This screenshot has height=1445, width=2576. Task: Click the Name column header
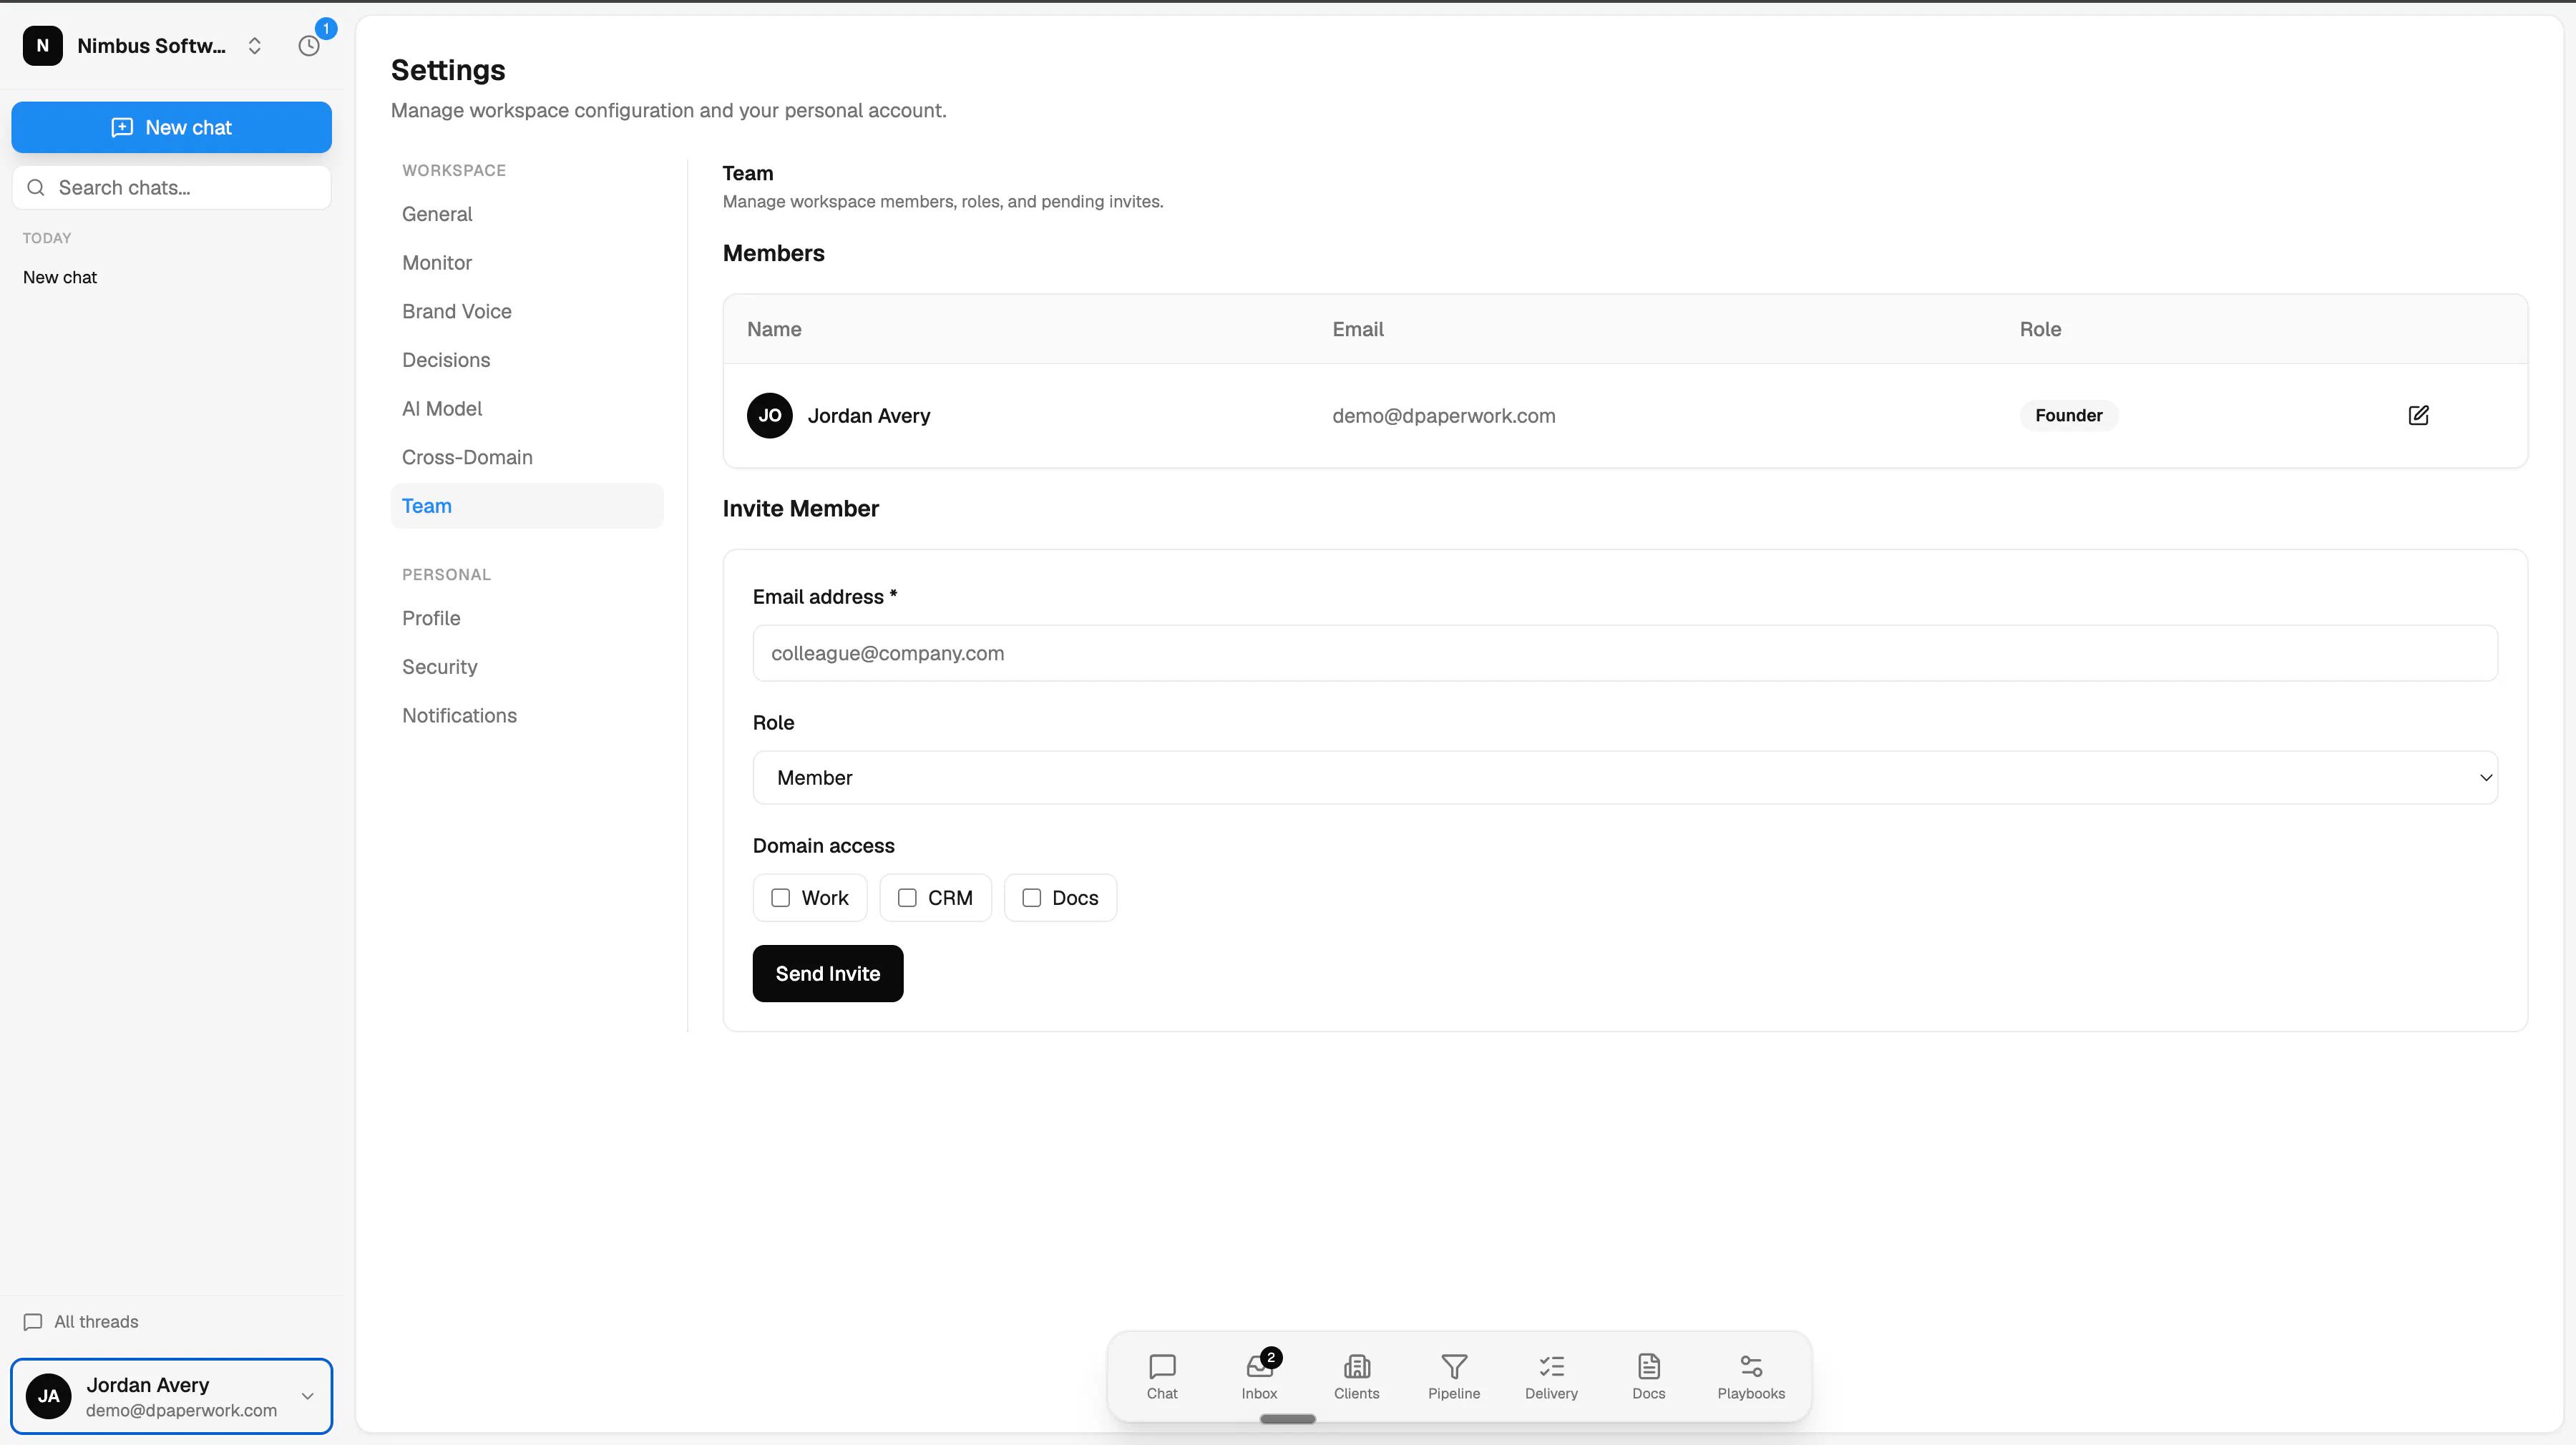pyautogui.click(x=774, y=329)
